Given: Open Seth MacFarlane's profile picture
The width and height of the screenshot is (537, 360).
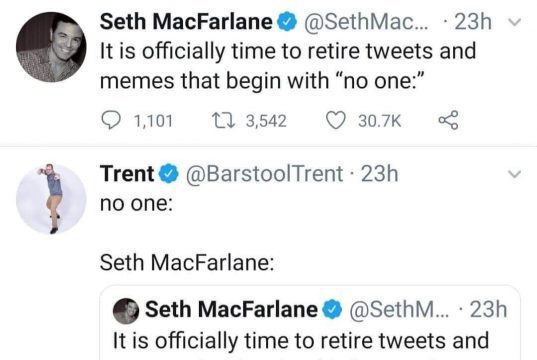Looking at the screenshot, I should click(x=51, y=47).
